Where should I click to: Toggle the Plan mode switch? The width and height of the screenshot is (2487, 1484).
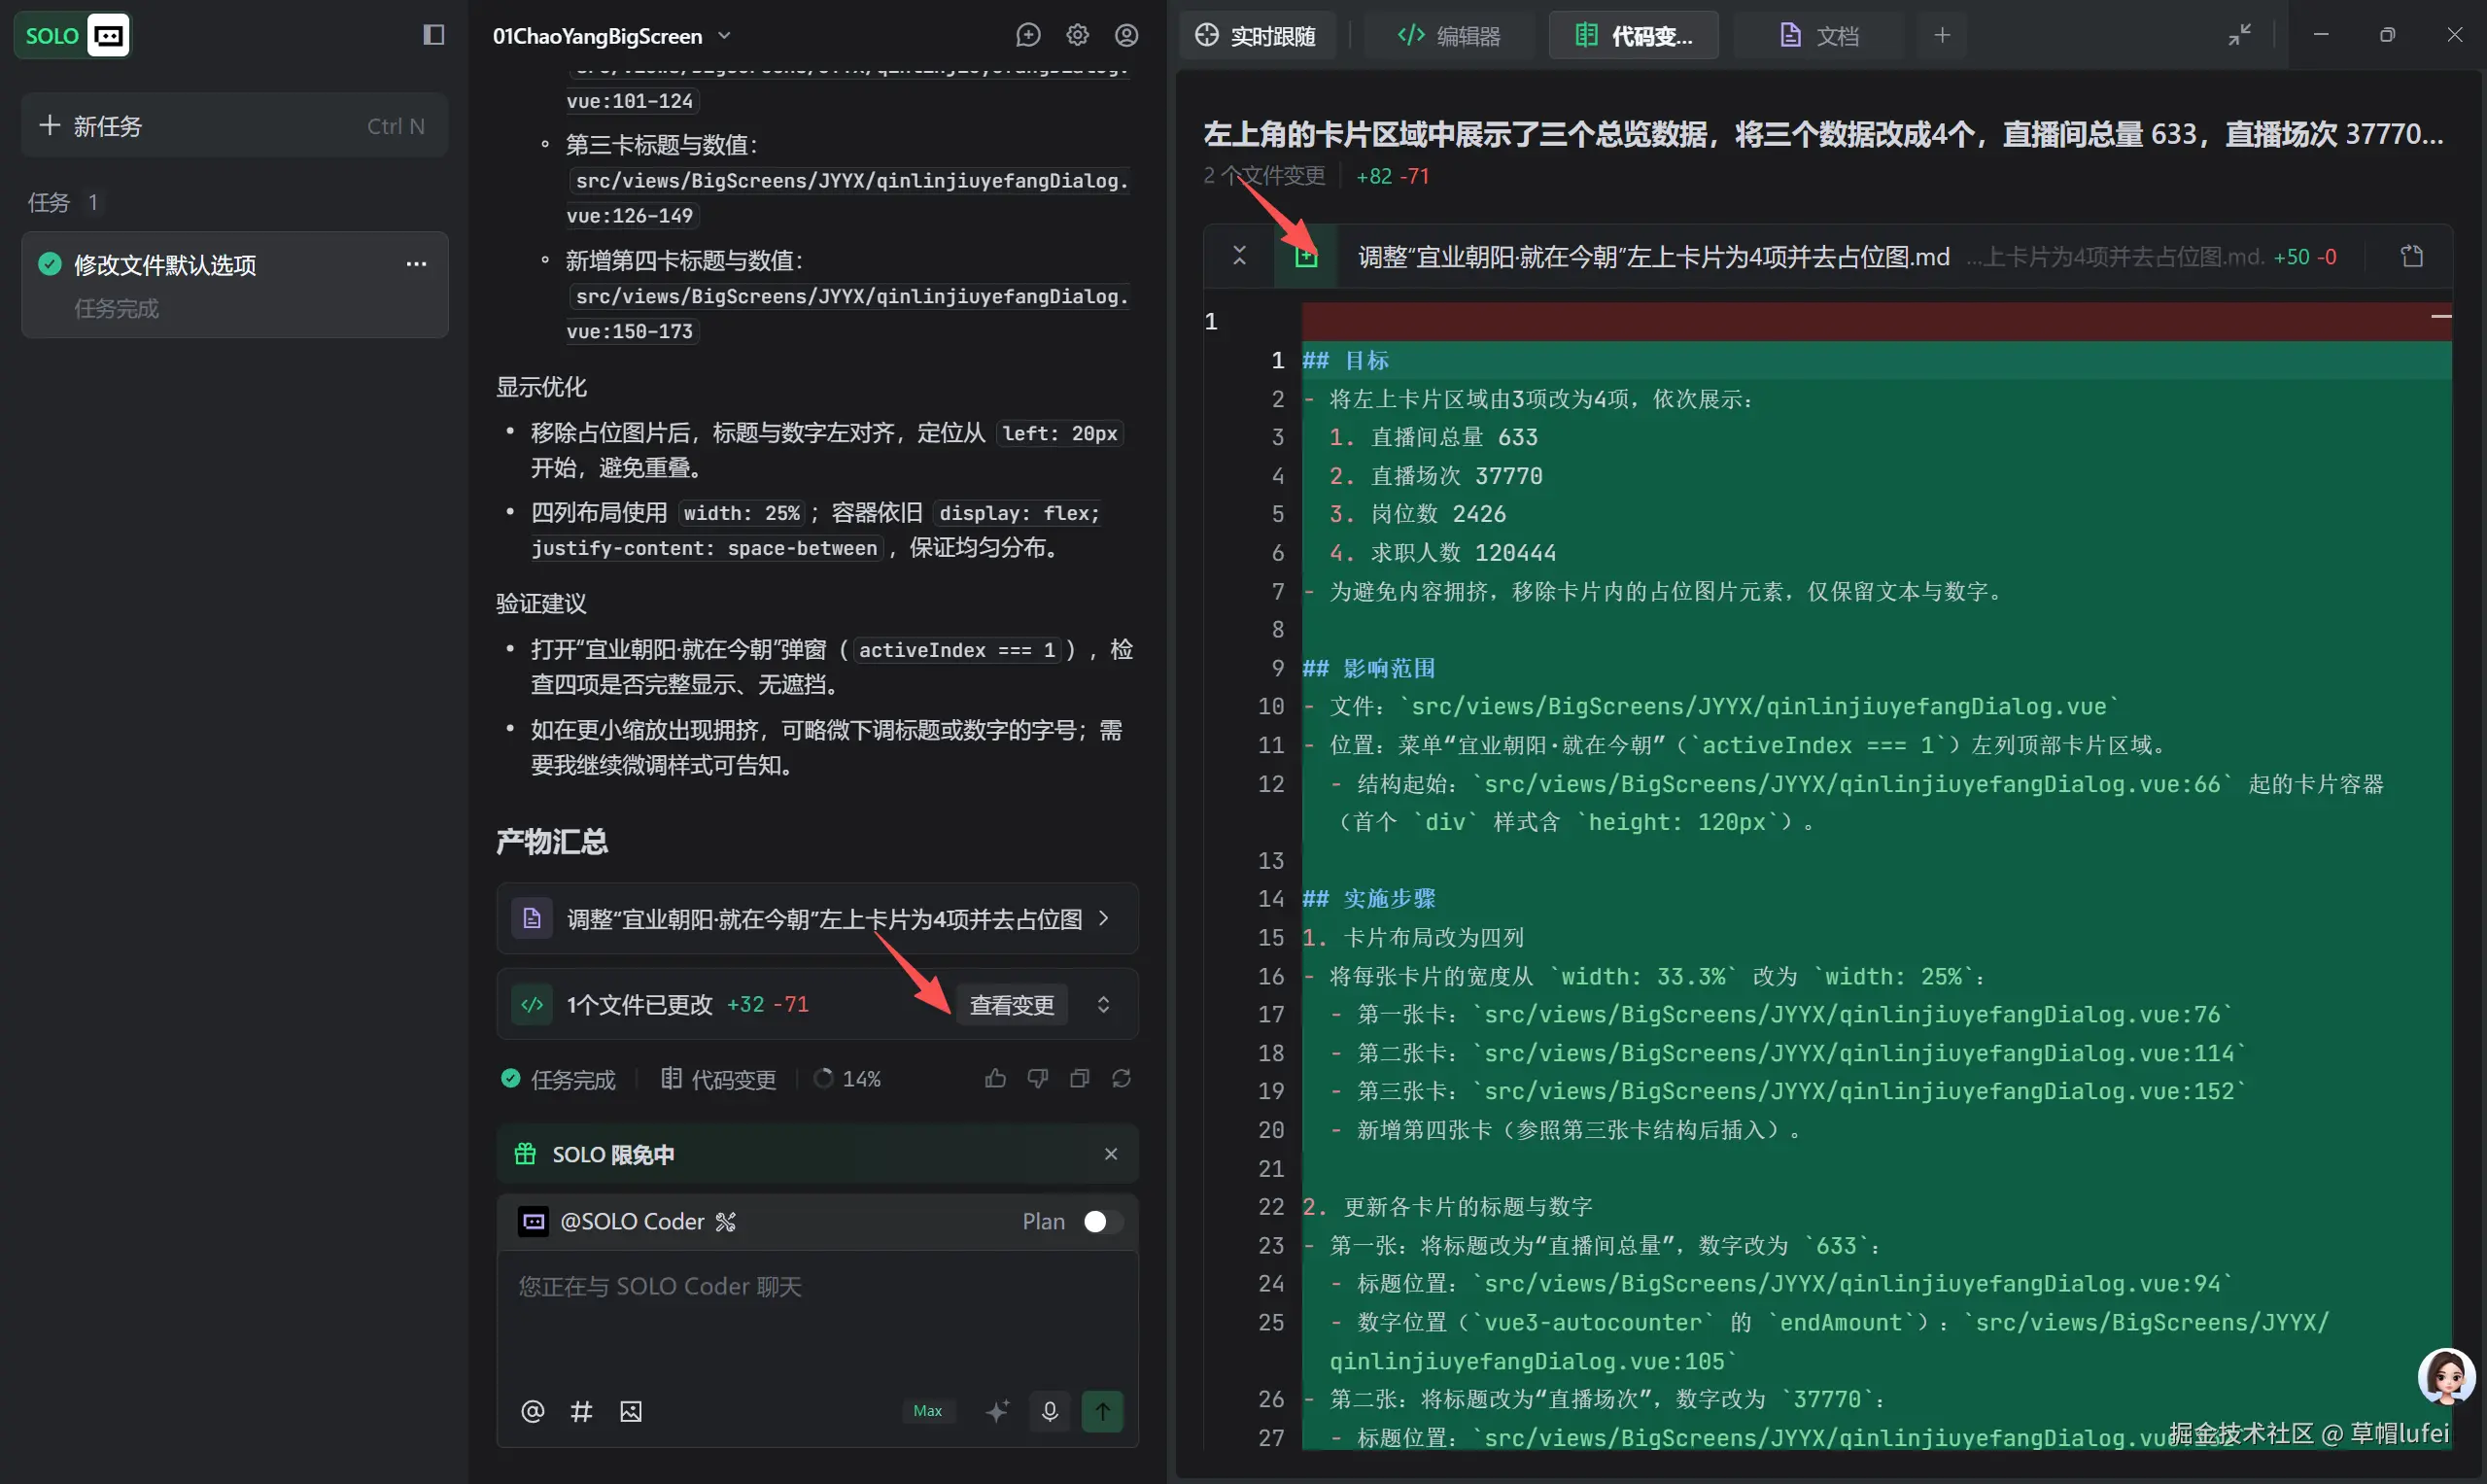click(x=1103, y=1221)
